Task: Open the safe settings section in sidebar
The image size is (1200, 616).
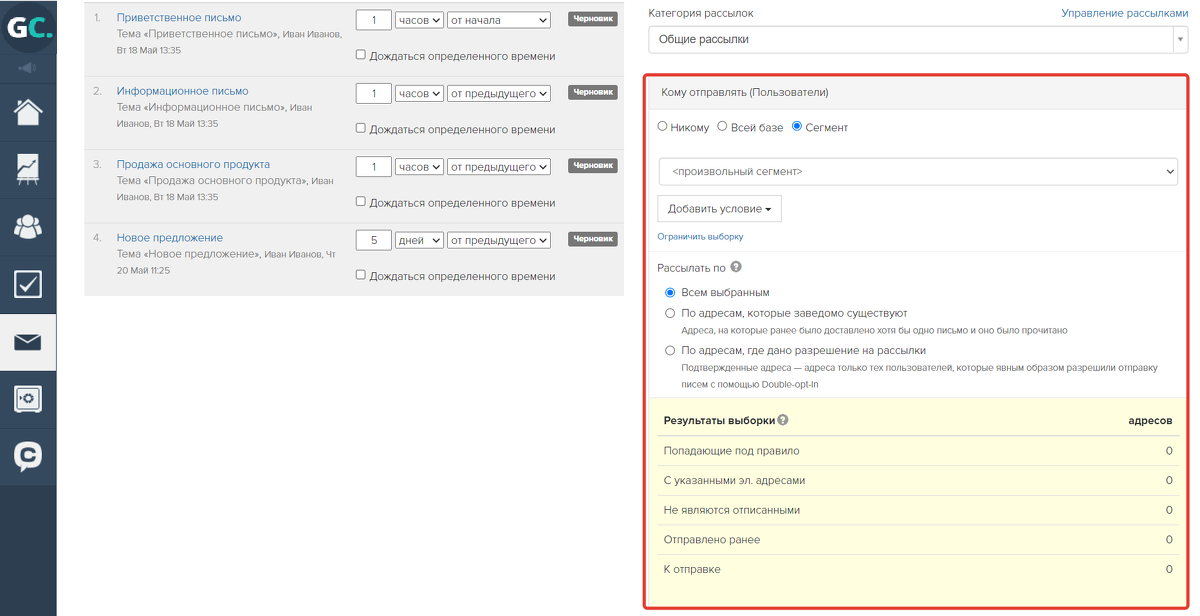Action: coord(28,399)
